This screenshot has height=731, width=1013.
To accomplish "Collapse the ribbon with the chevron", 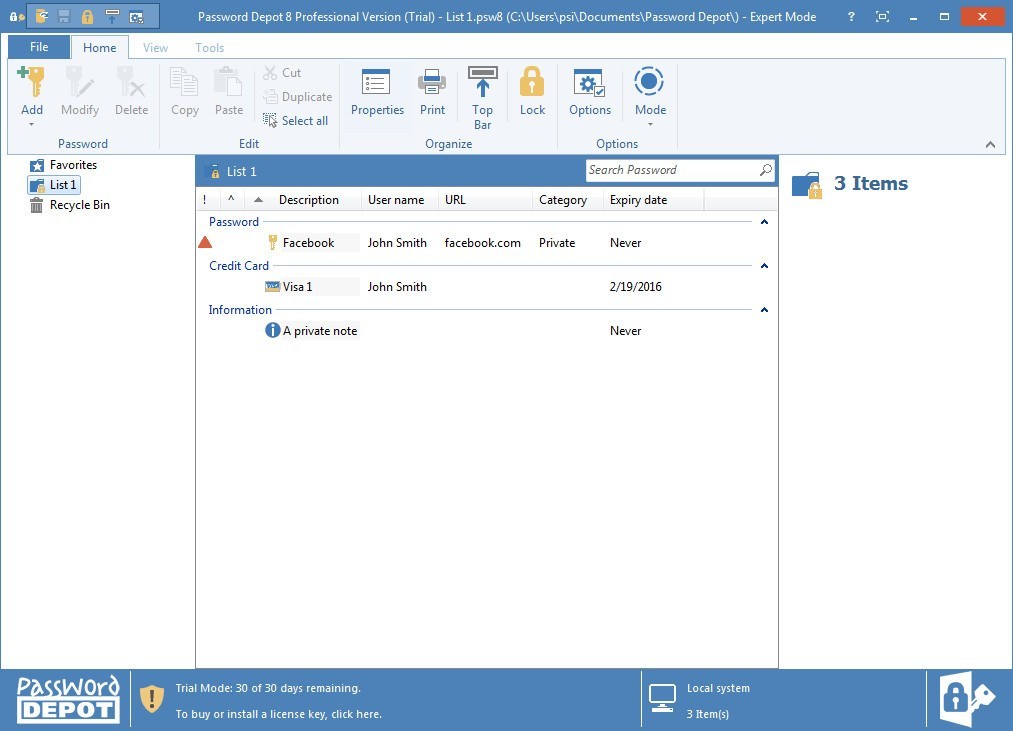I will click(x=990, y=143).
